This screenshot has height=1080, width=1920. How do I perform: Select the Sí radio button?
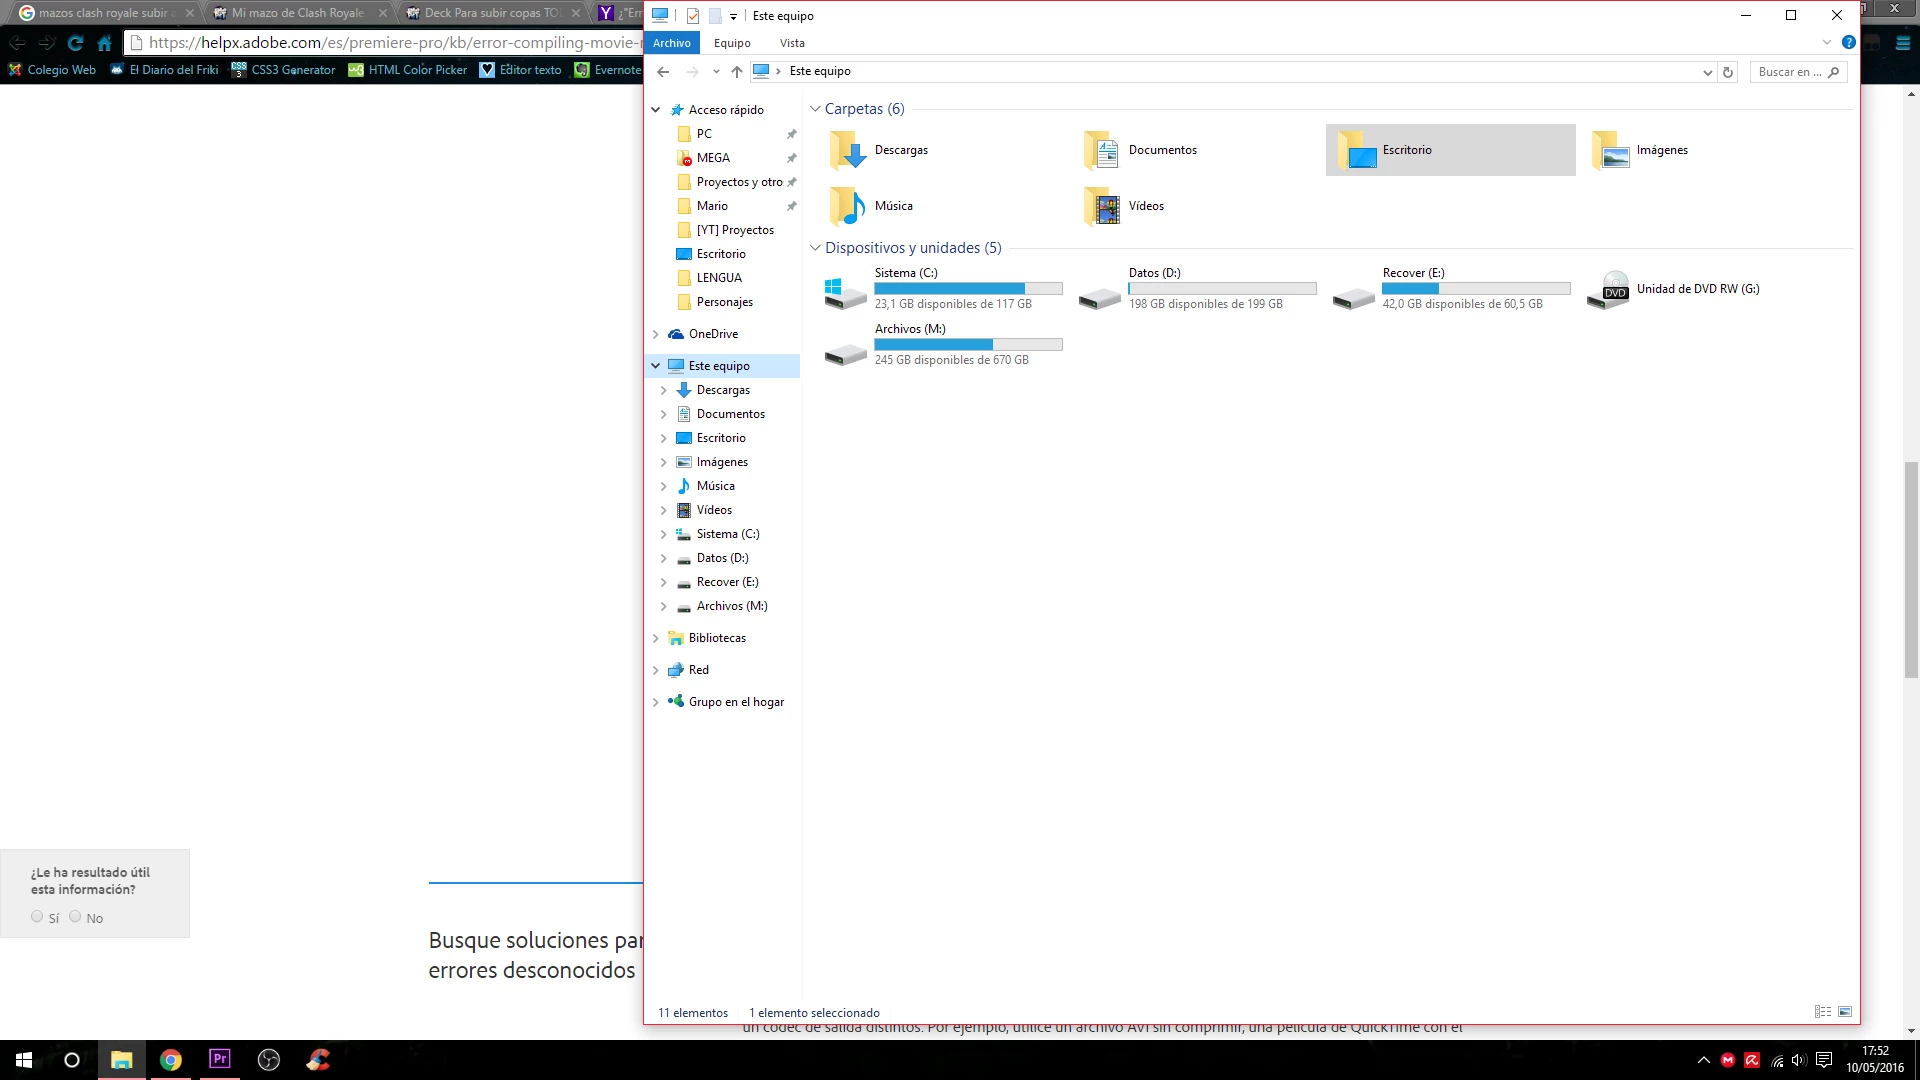[37, 917]
